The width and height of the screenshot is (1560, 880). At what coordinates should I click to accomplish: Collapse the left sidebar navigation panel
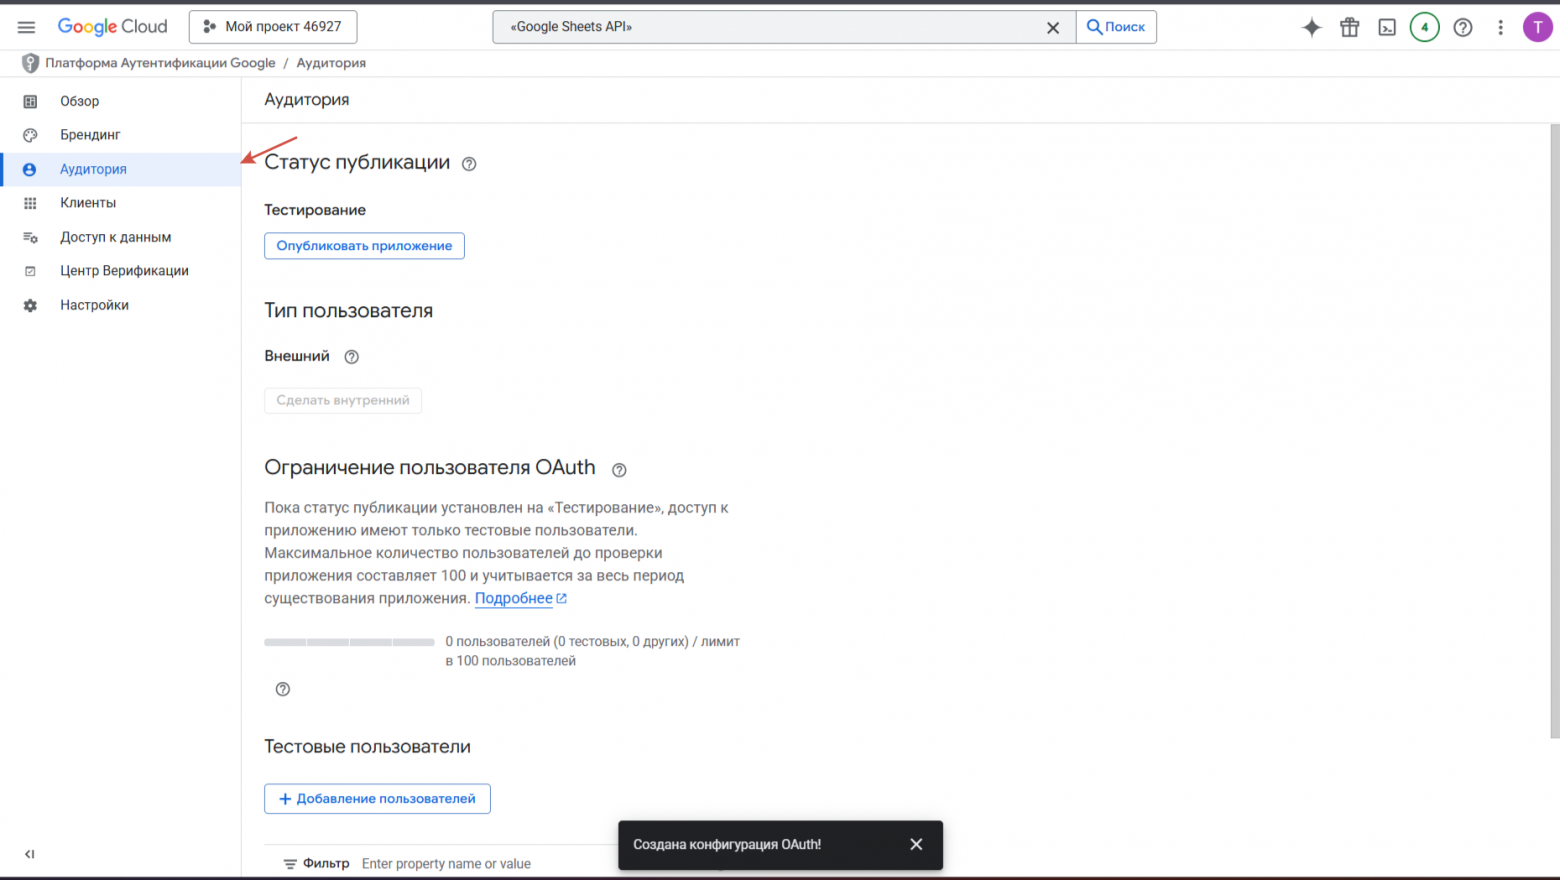point(29,854)
